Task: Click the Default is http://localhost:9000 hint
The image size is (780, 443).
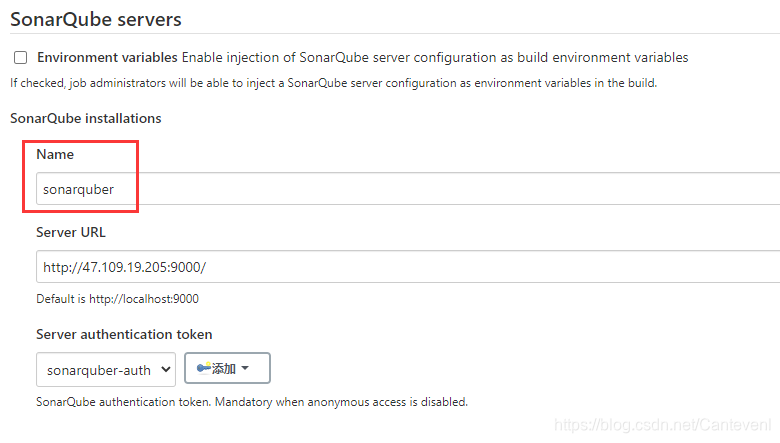Action: click(117, 299)
